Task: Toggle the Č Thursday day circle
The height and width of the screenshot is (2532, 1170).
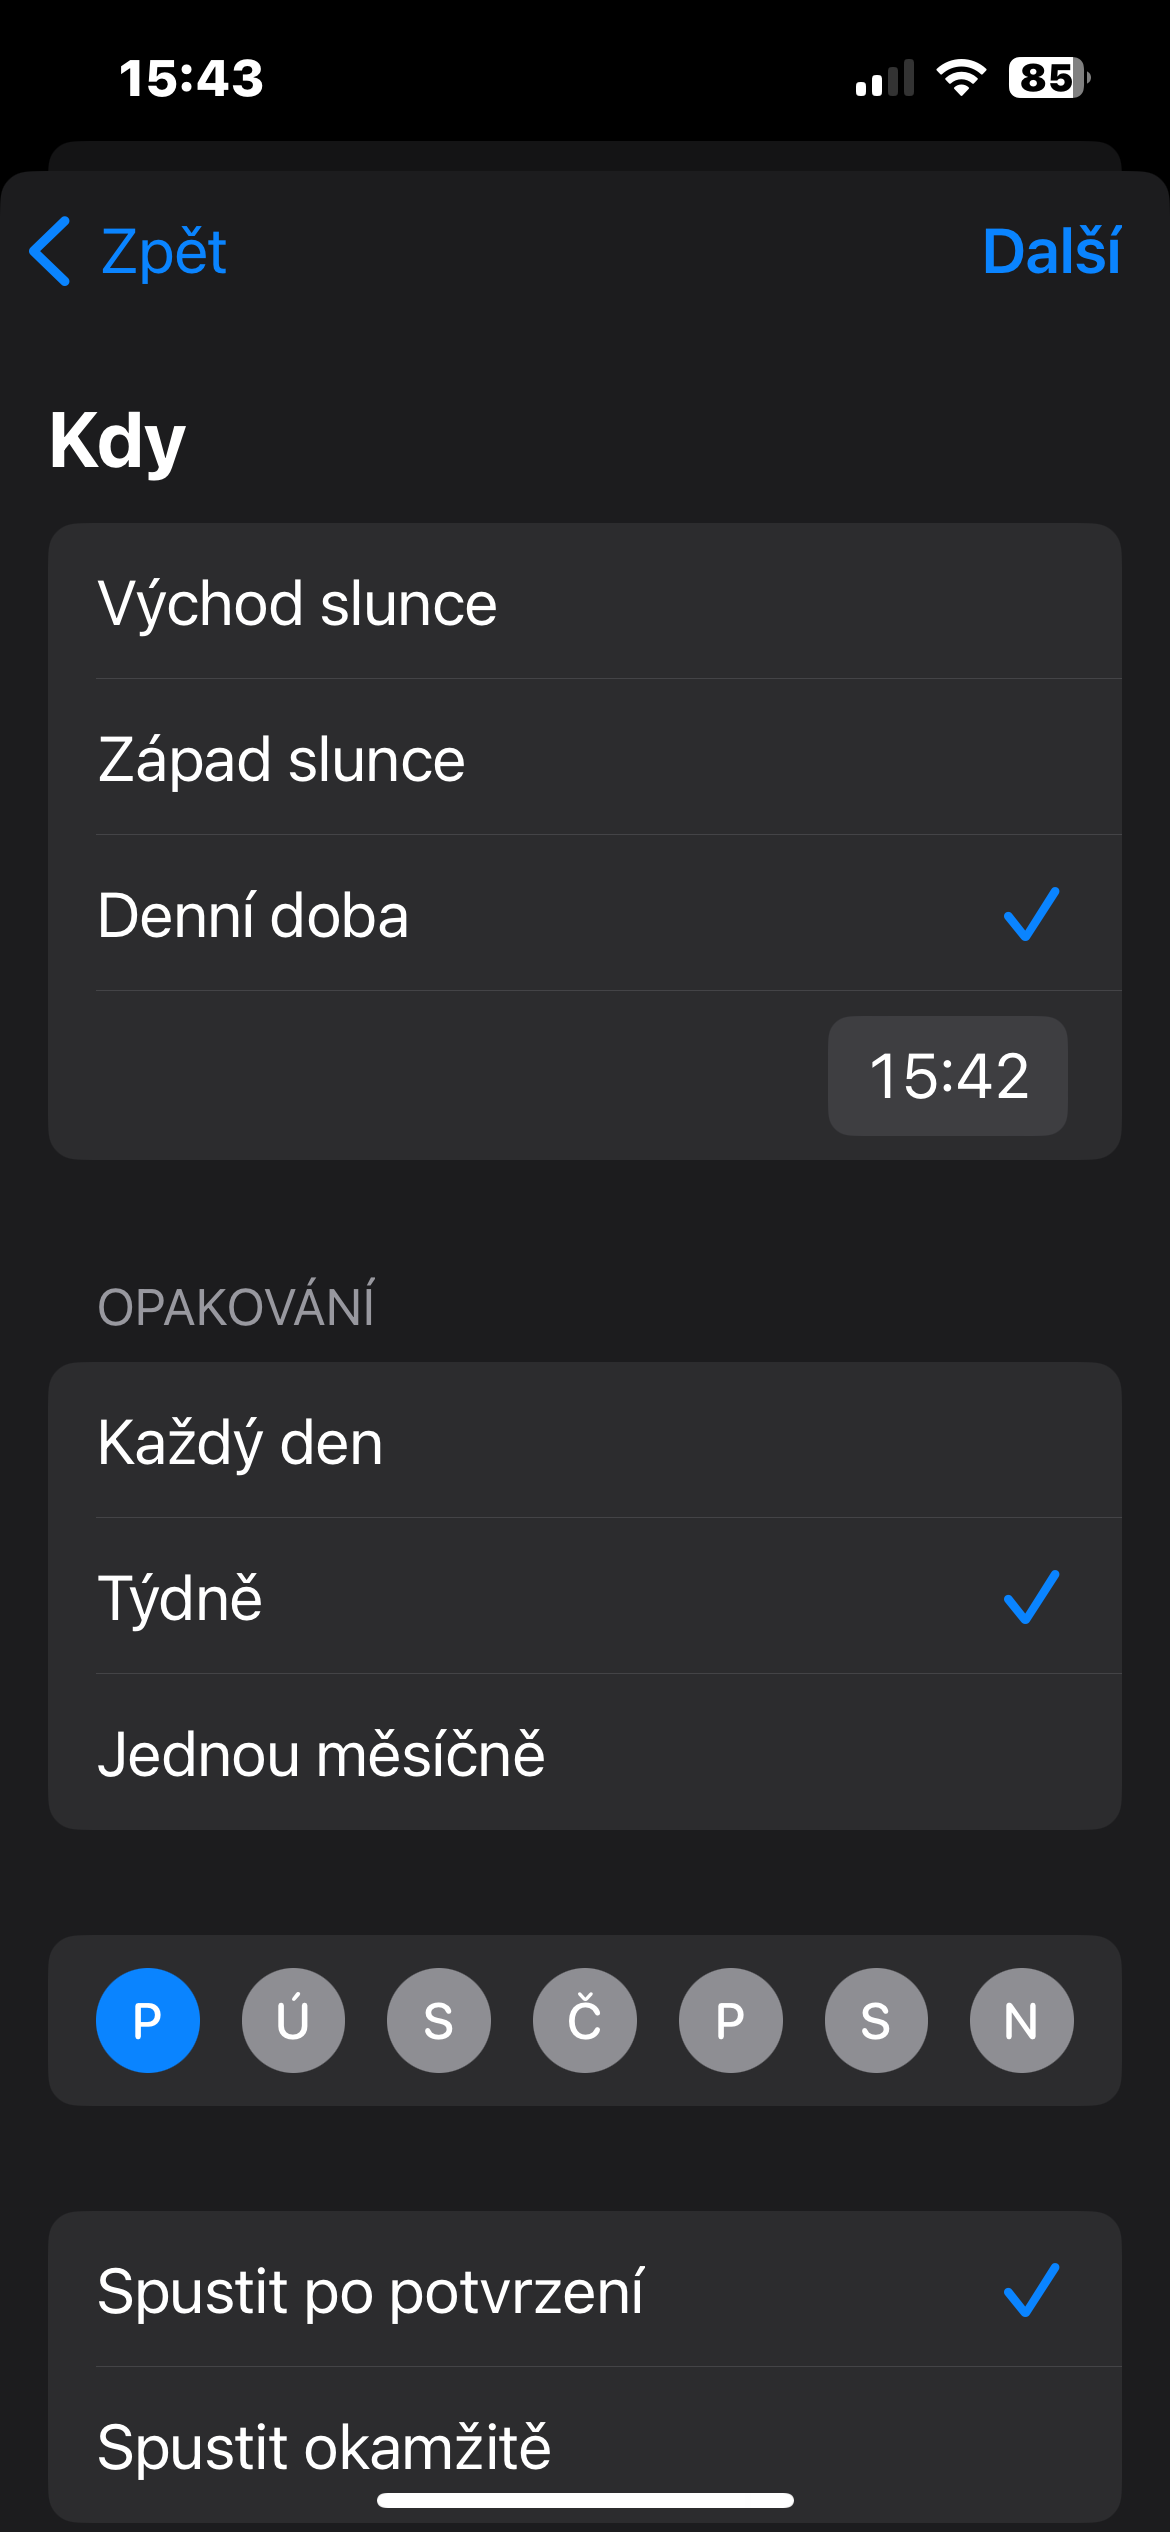Action: coord(585,2021)
